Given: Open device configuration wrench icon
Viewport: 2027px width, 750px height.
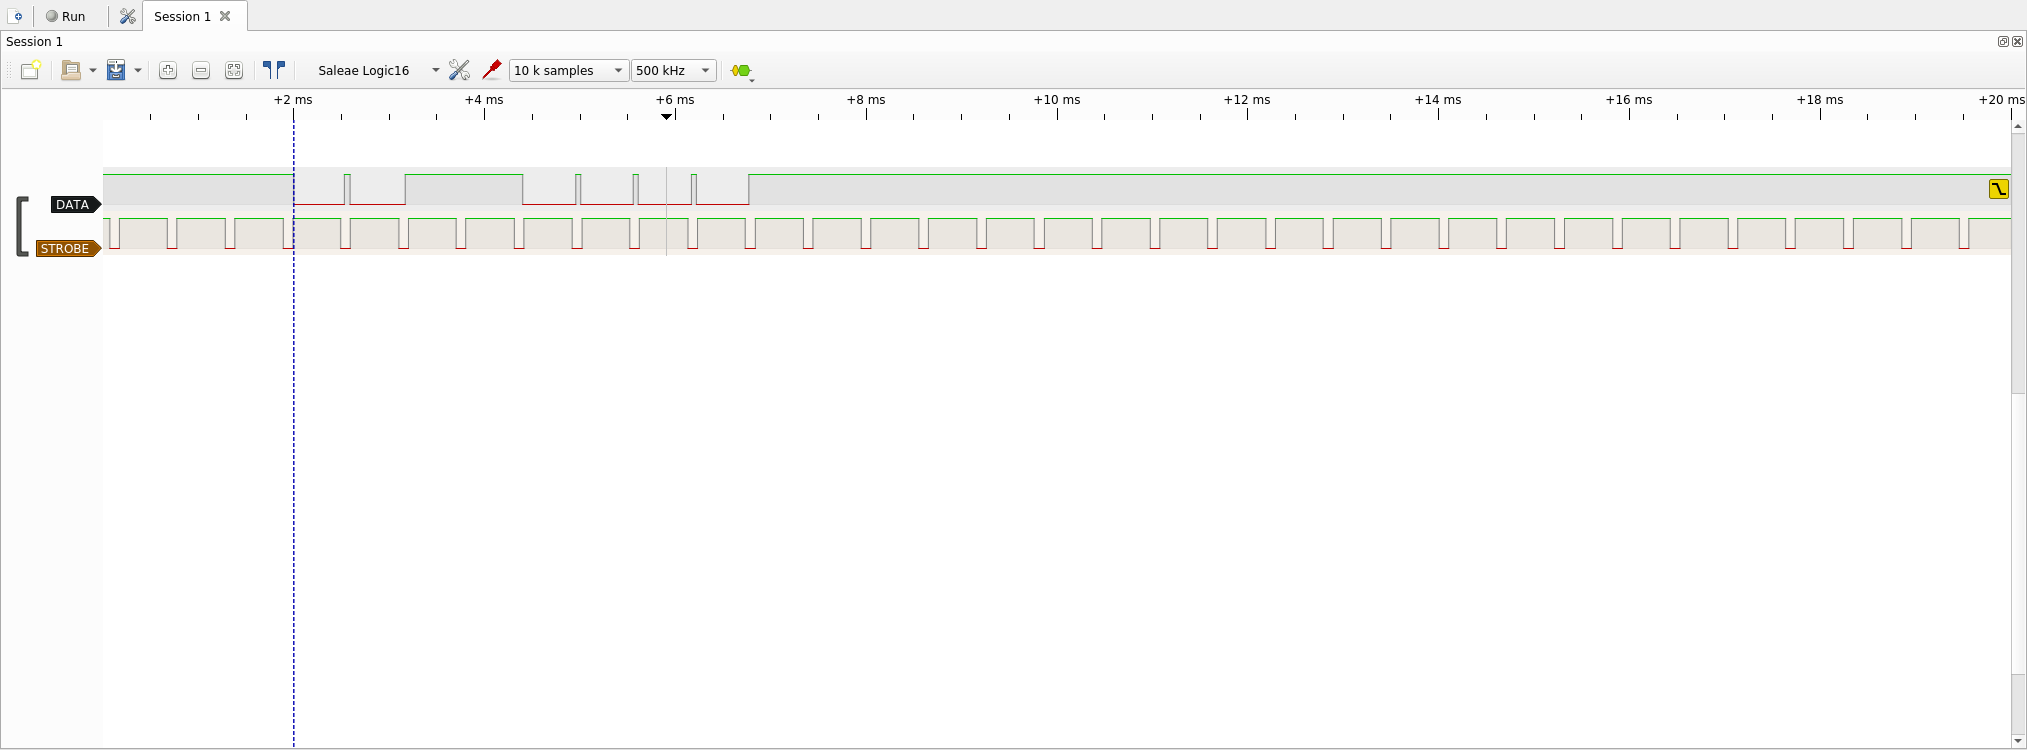Looking at the screenshot, I should (x=459, y=70).
